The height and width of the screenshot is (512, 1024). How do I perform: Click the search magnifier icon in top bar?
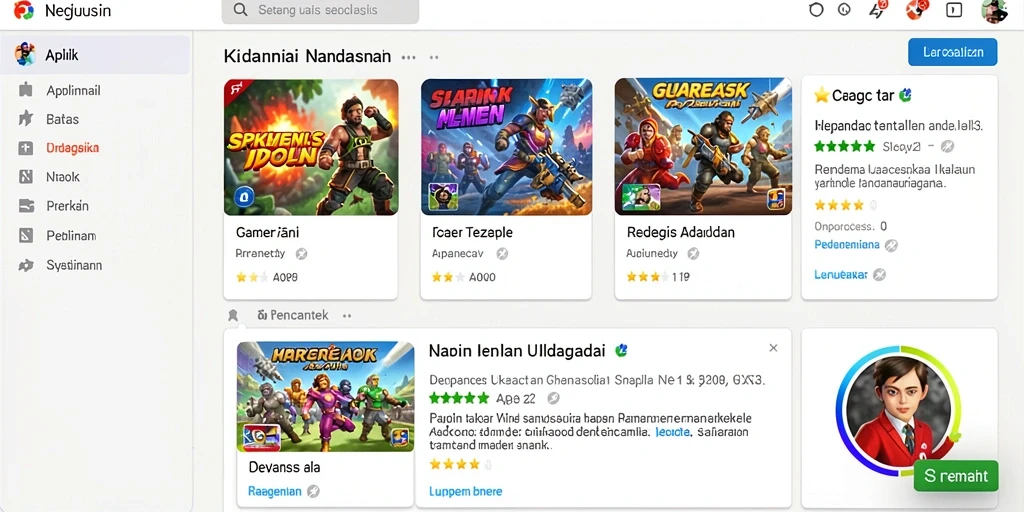[240, 10]
